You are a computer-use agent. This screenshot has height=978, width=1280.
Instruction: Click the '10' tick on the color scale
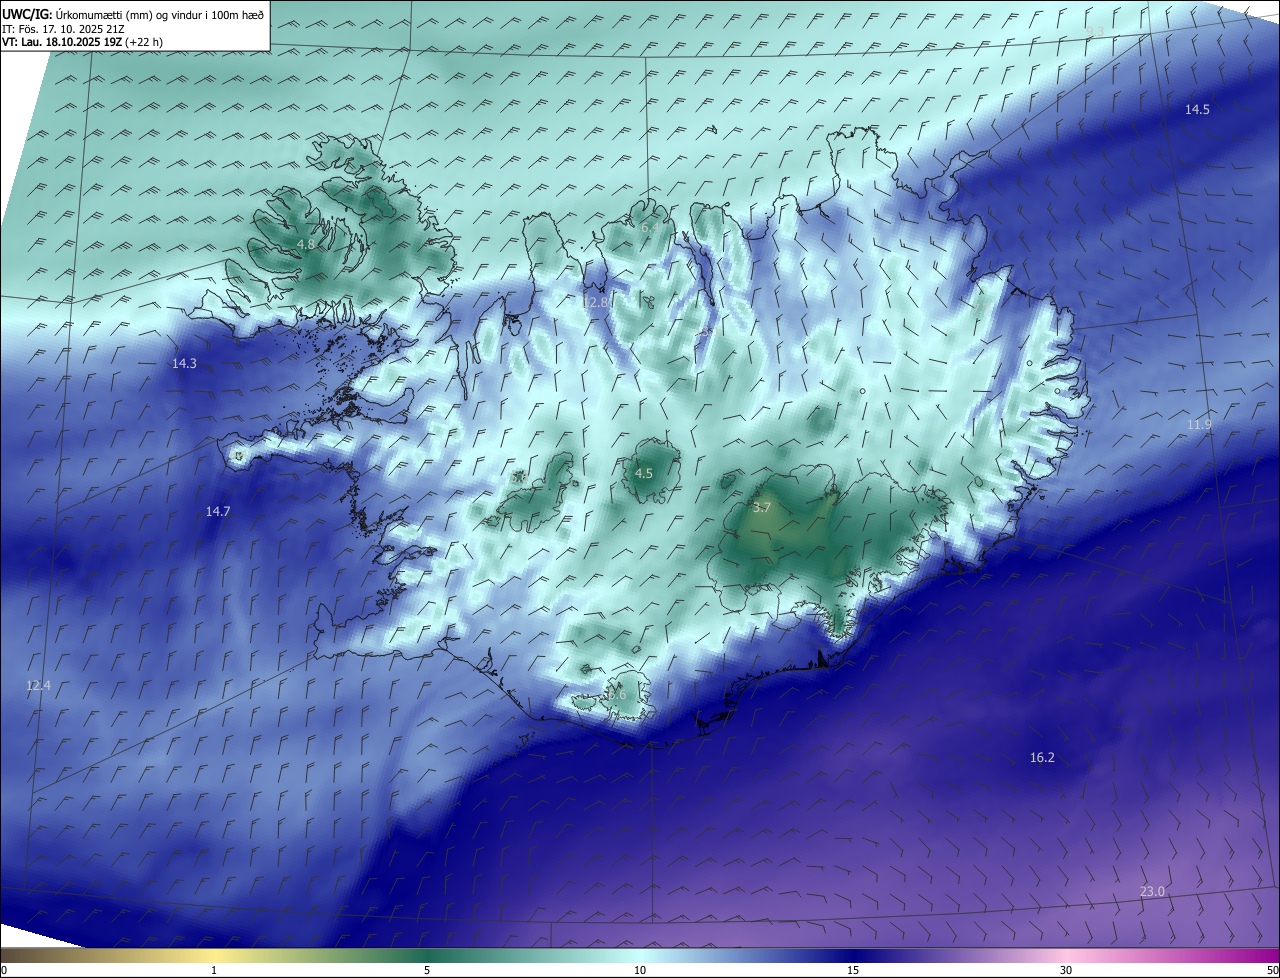(x=640, y=970)
